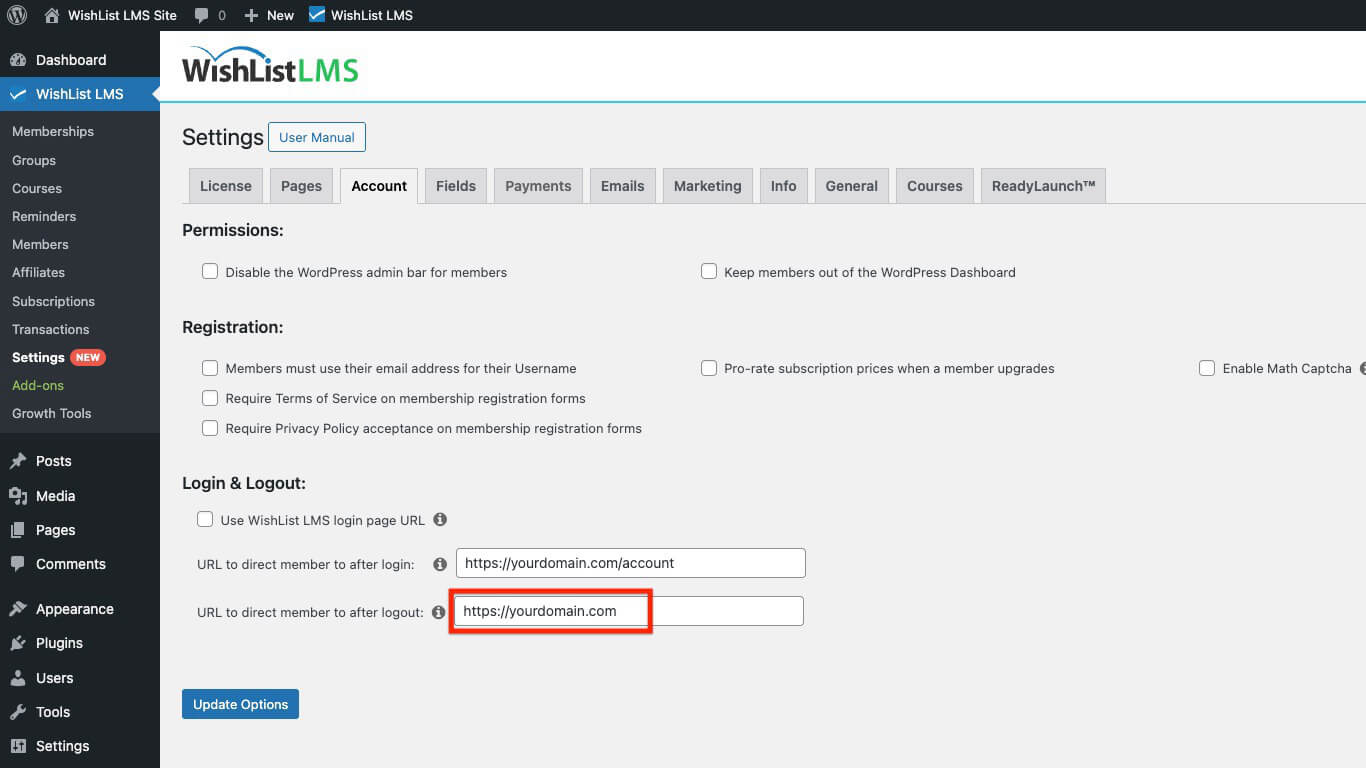Open the WordPress logo menu
Screen dimensions: 1366x768
(x=16, y=15)
